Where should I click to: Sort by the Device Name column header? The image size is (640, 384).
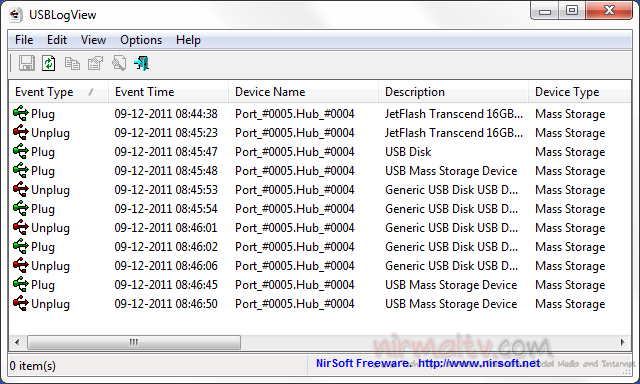[304, 92]
